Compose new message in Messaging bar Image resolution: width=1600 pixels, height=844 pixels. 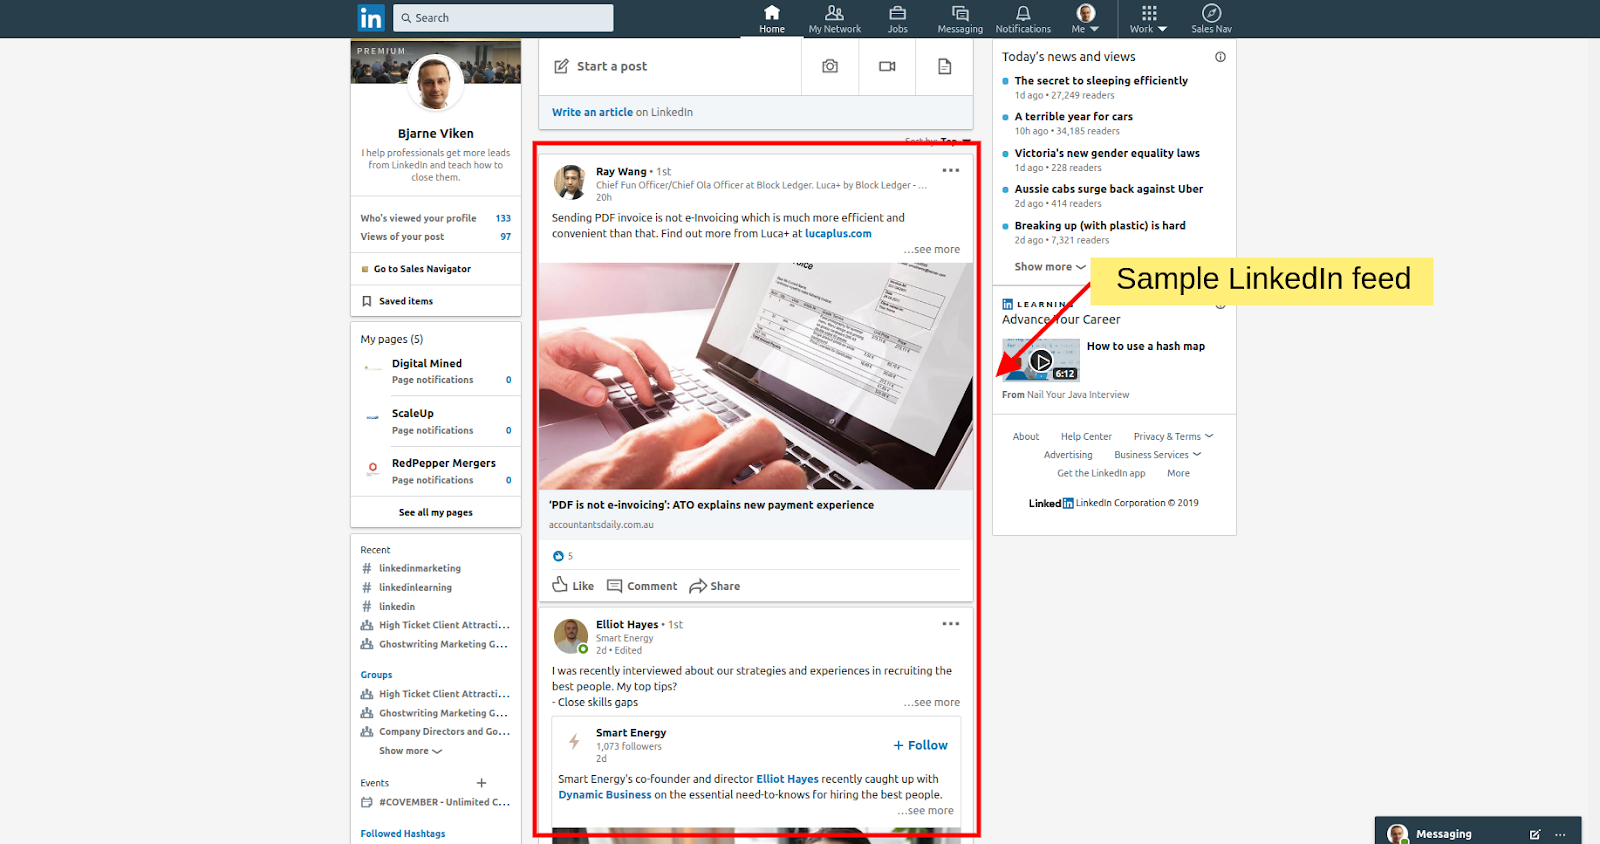coord(1534,834)
